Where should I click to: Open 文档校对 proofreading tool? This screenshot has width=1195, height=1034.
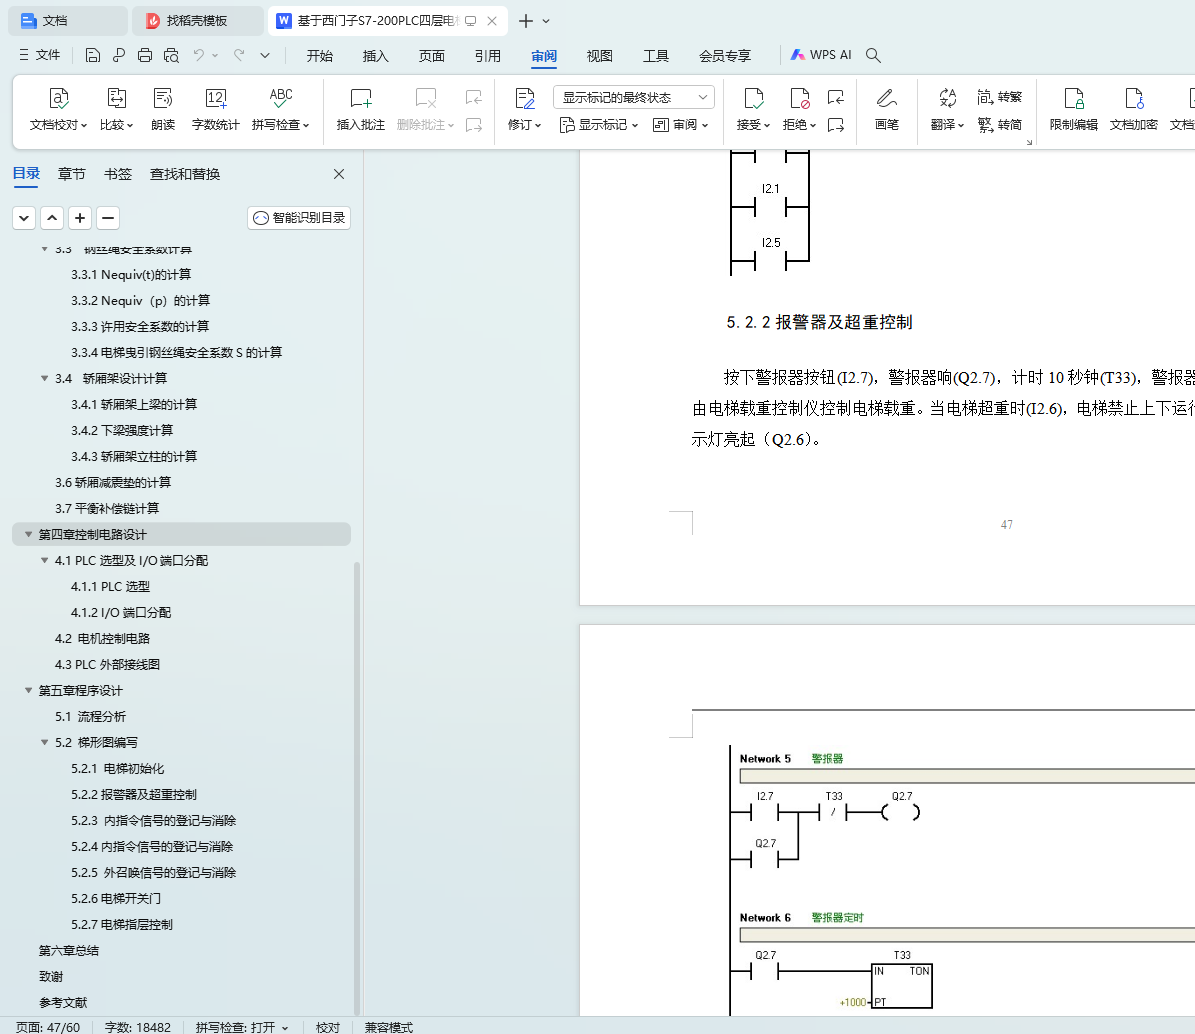pyautogui.click(x=58, y=109)
